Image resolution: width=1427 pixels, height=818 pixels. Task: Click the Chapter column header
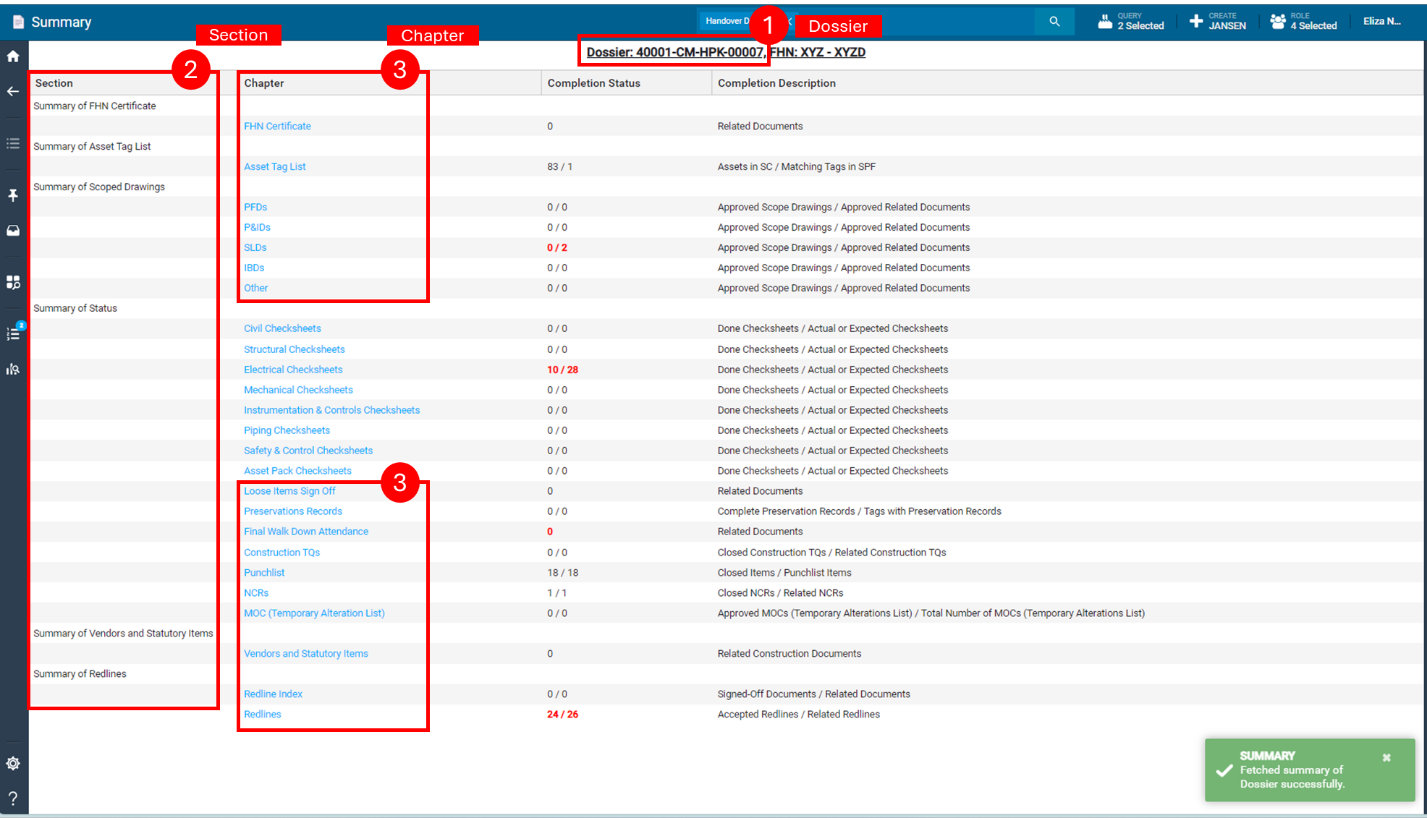coord(264,83)
